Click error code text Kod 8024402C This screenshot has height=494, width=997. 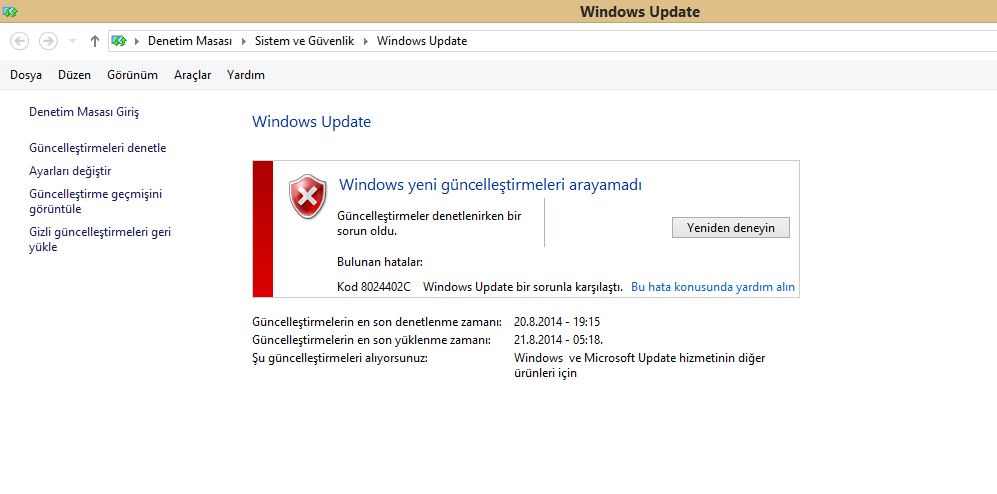pos(374,287)
